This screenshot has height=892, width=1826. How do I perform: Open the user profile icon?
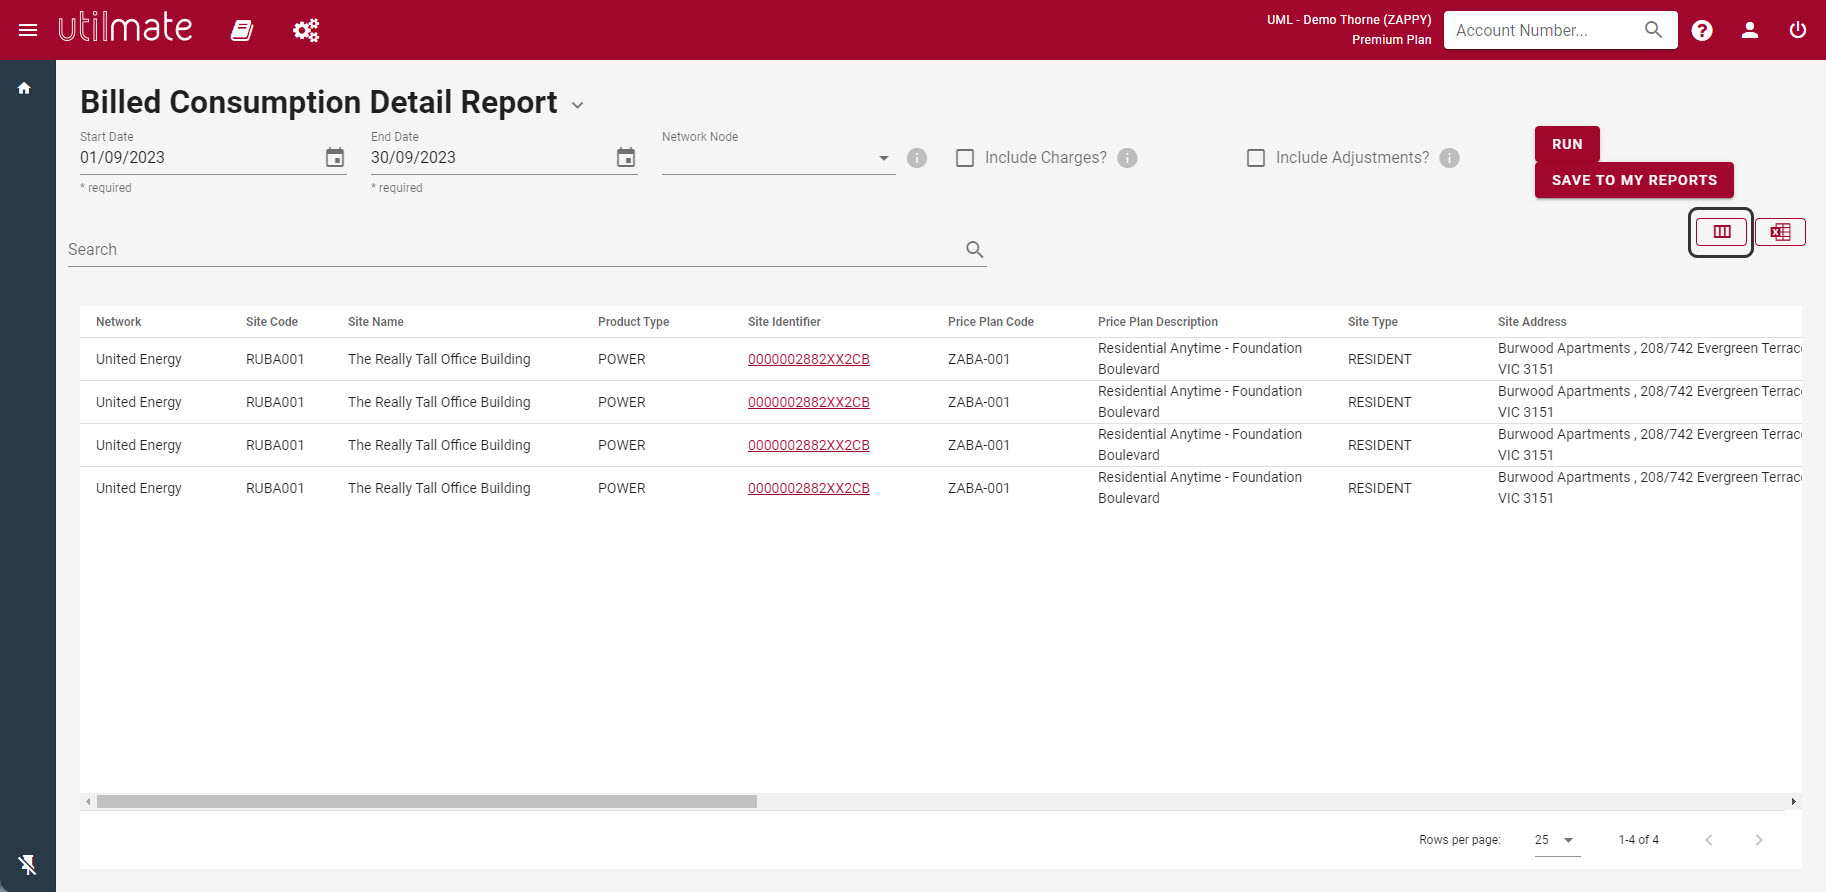click(x=1750, y=30)
